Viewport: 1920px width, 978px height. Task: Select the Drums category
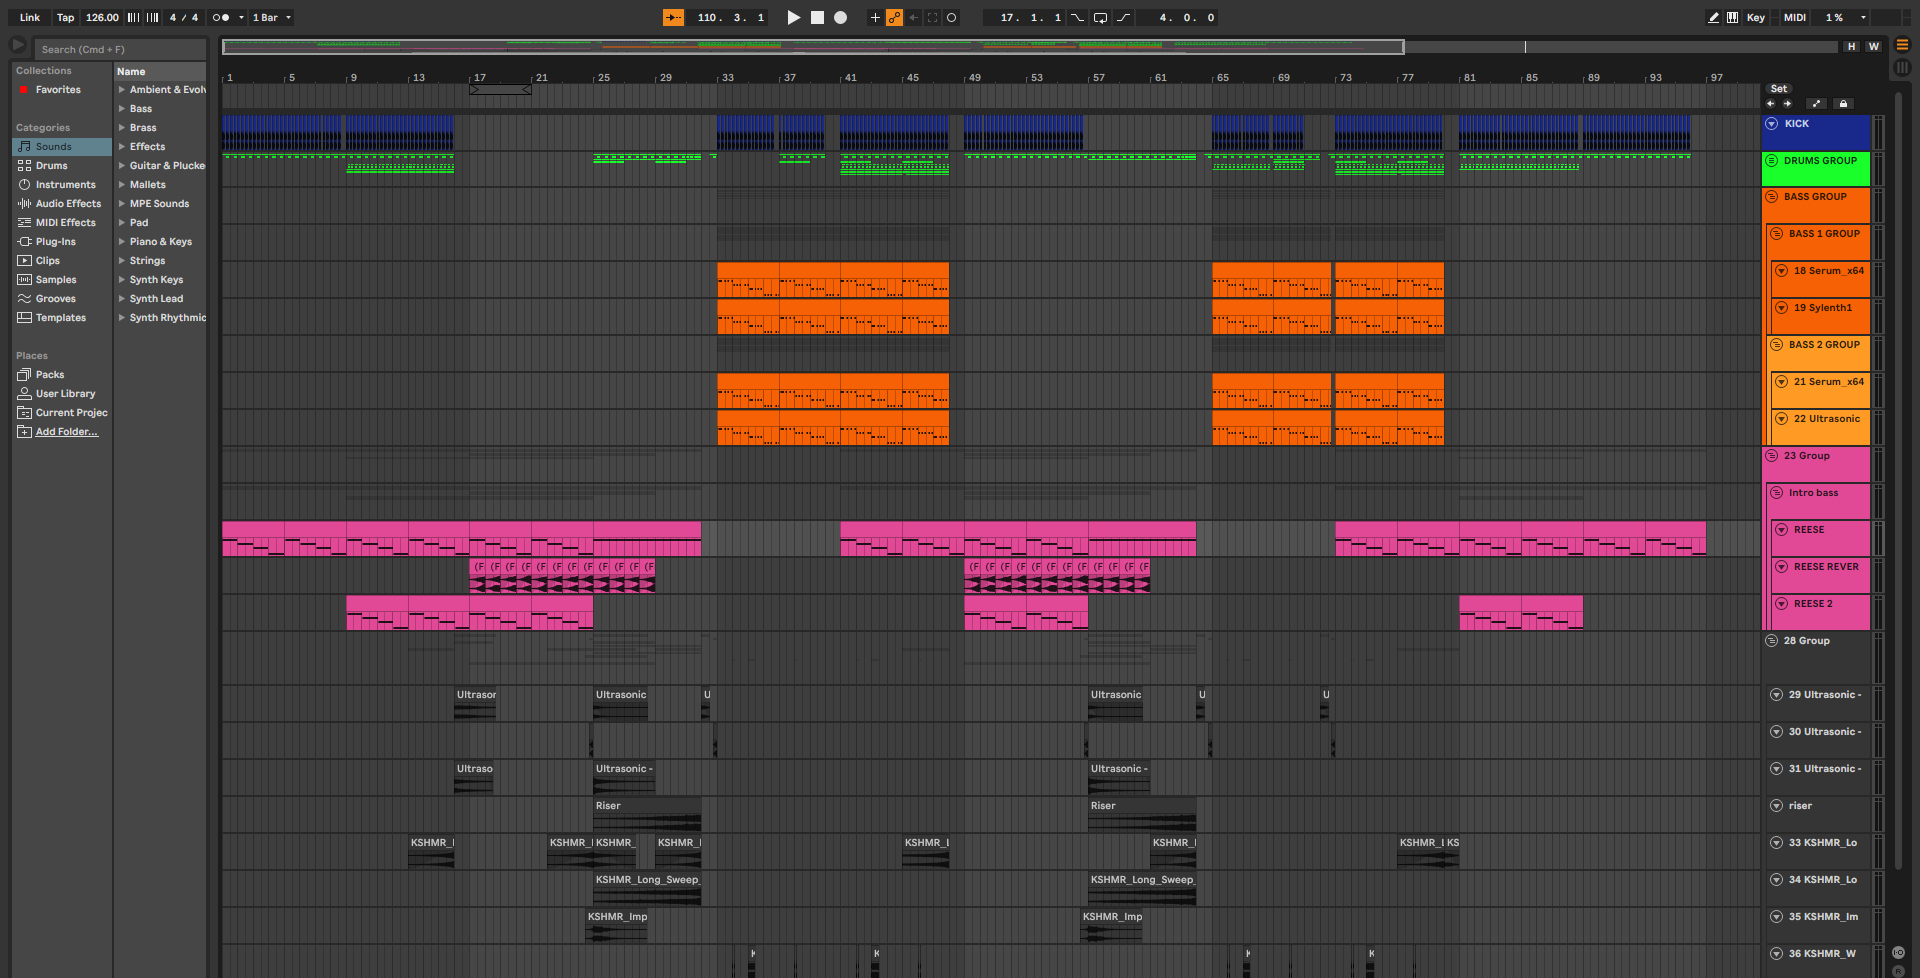pyautogui.click(x=62, y=166)
